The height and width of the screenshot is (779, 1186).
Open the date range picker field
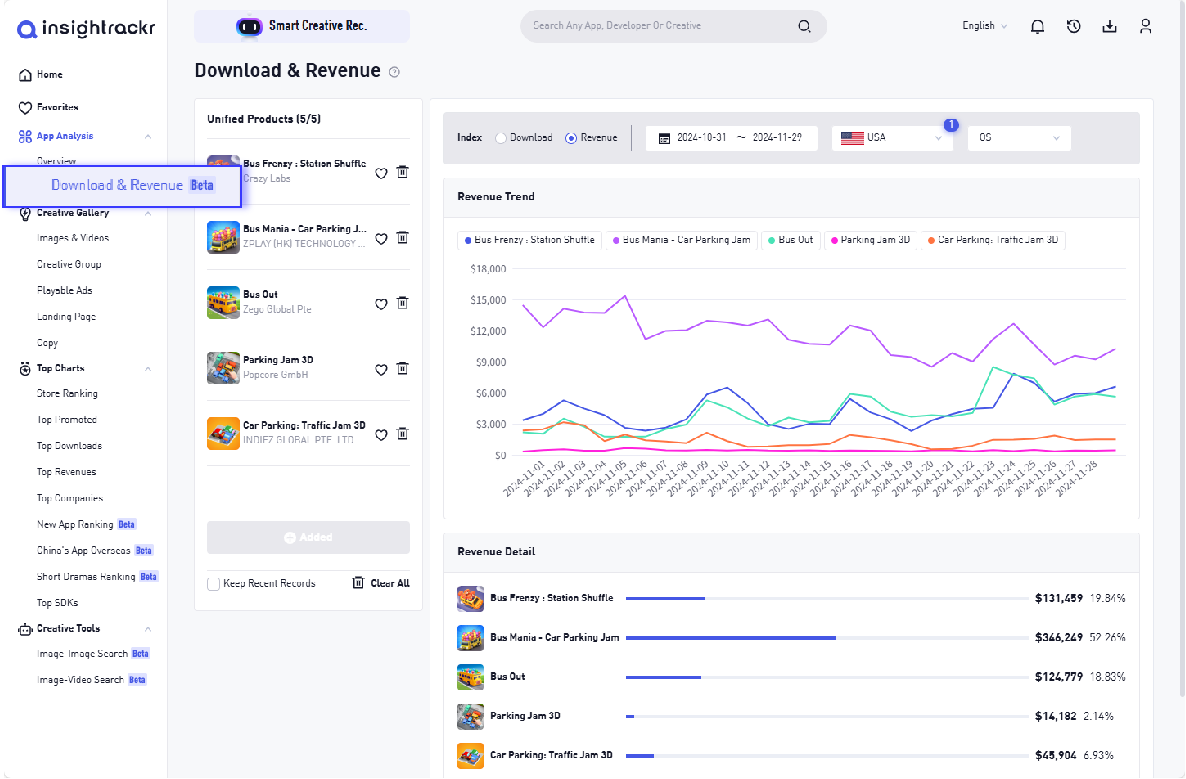(731, 138)
